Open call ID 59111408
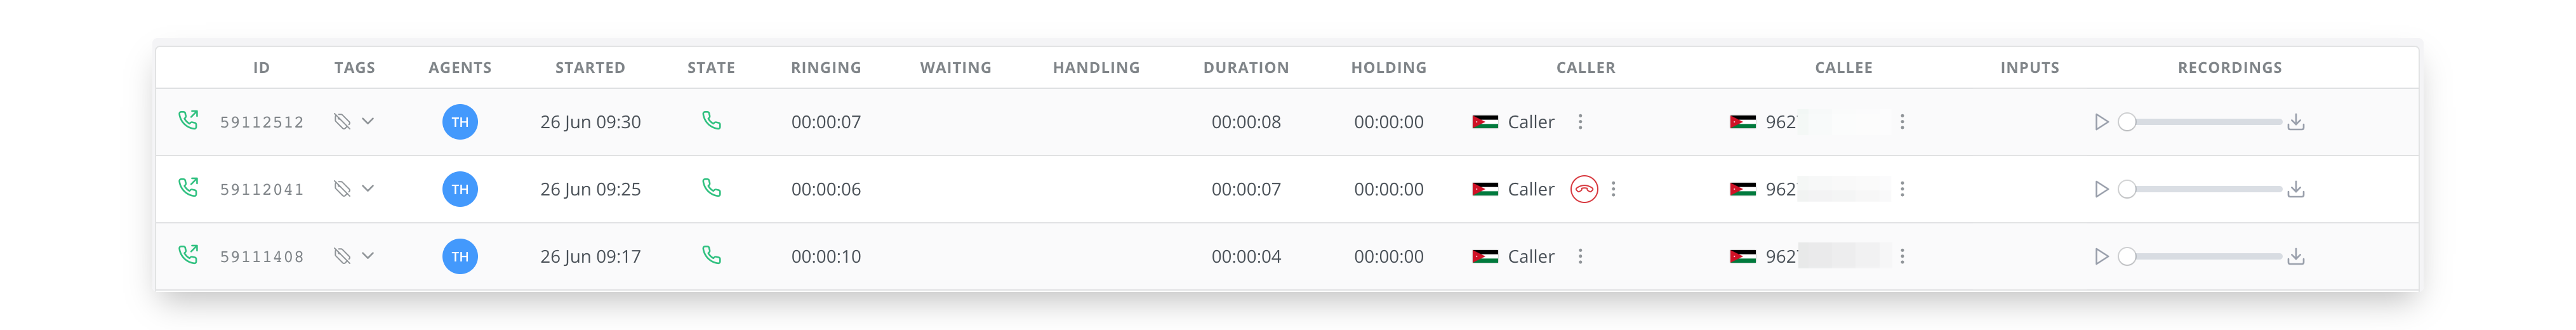2576x330 pixels. pos(262,257)
